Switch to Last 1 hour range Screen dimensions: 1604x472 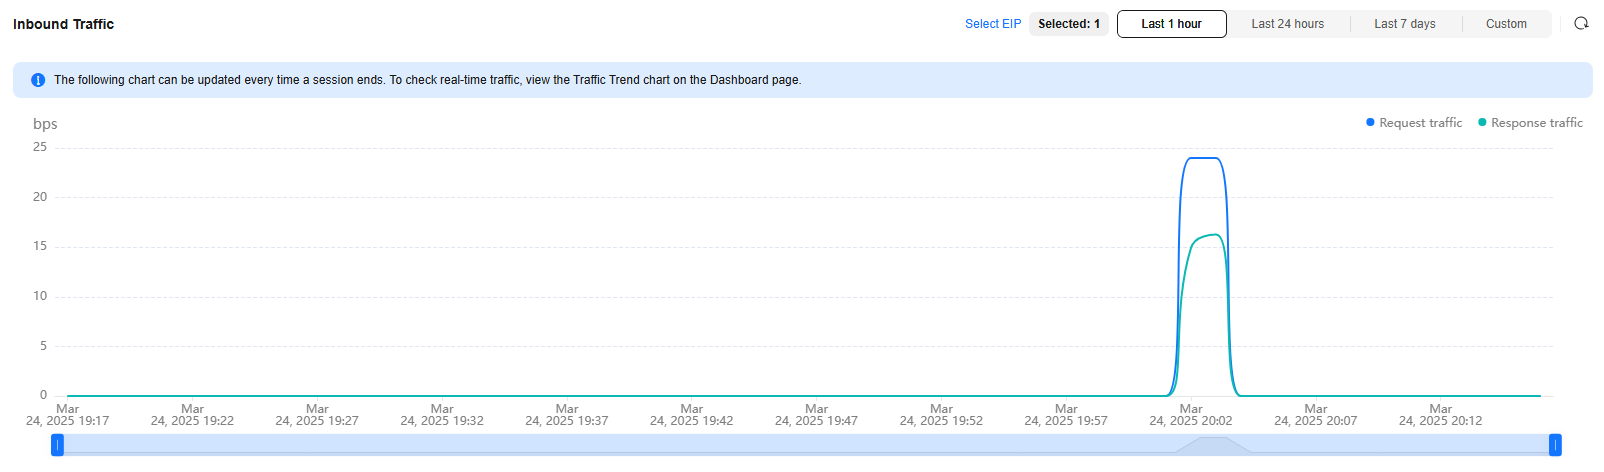[1172, 24]
